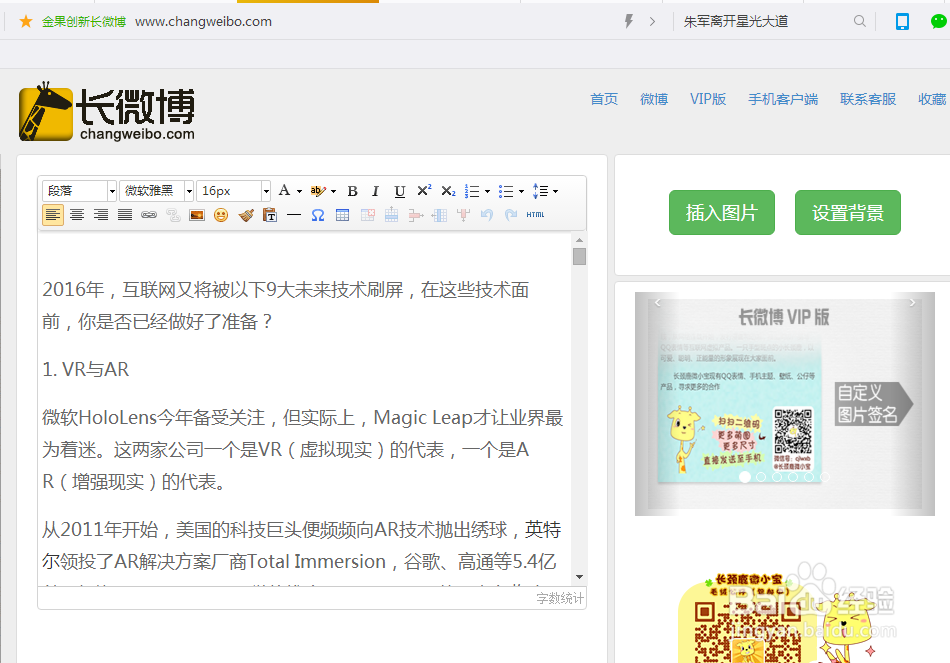Paste as plain text icon

(x=270, y=215)
